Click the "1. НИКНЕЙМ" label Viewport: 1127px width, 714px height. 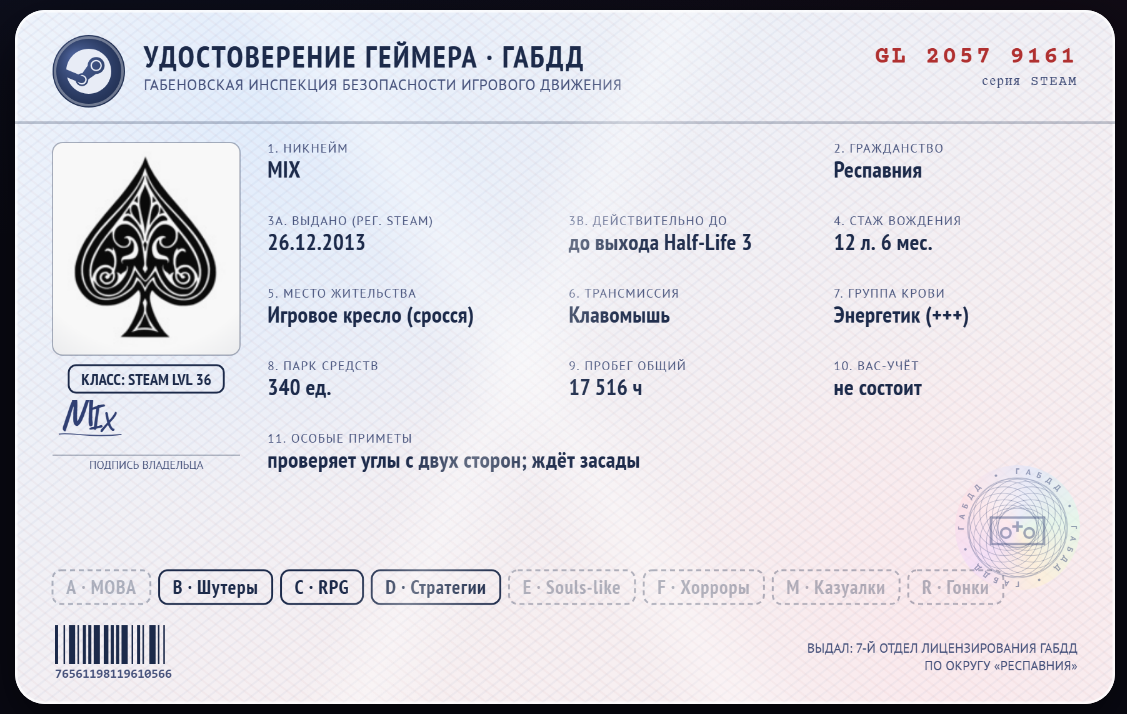tap(308, 148)
